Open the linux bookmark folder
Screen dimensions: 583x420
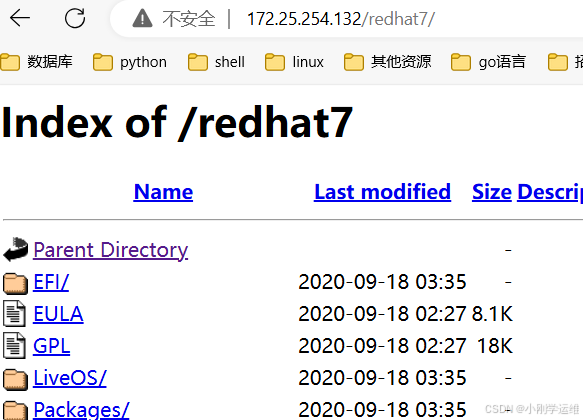point(294,62)
